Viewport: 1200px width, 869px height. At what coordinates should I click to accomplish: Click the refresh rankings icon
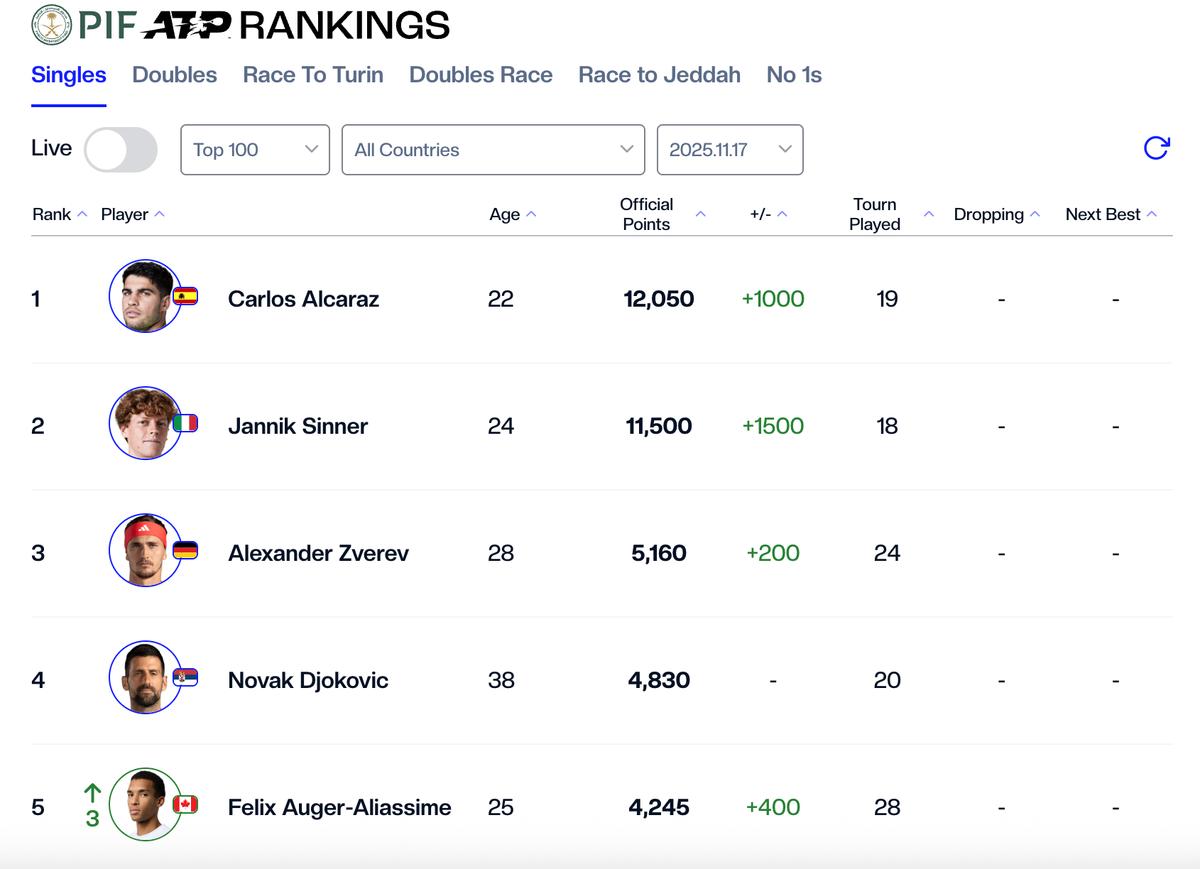[x=1157, y=146]
